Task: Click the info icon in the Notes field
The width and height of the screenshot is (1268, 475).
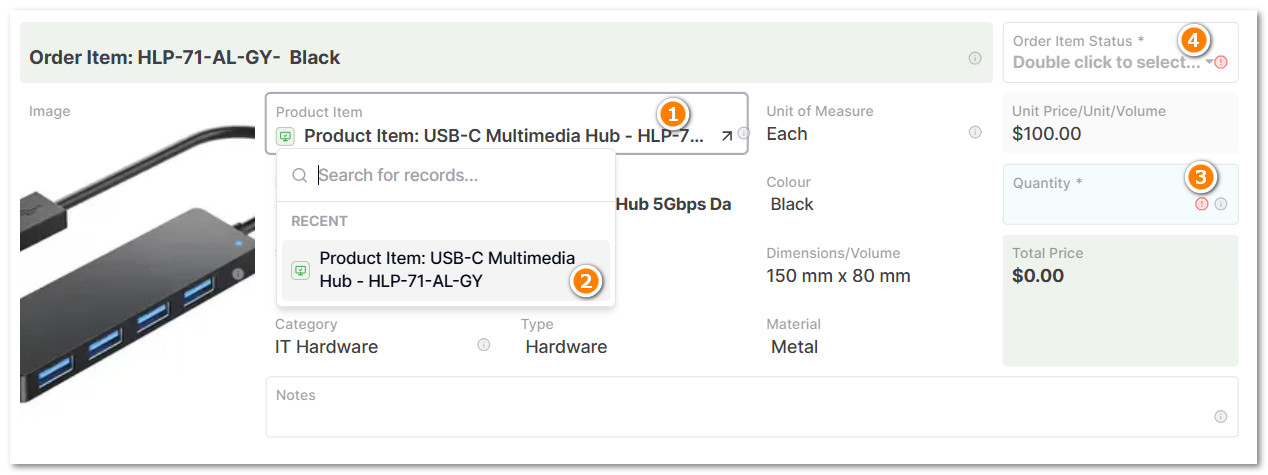Action: 1220,417
